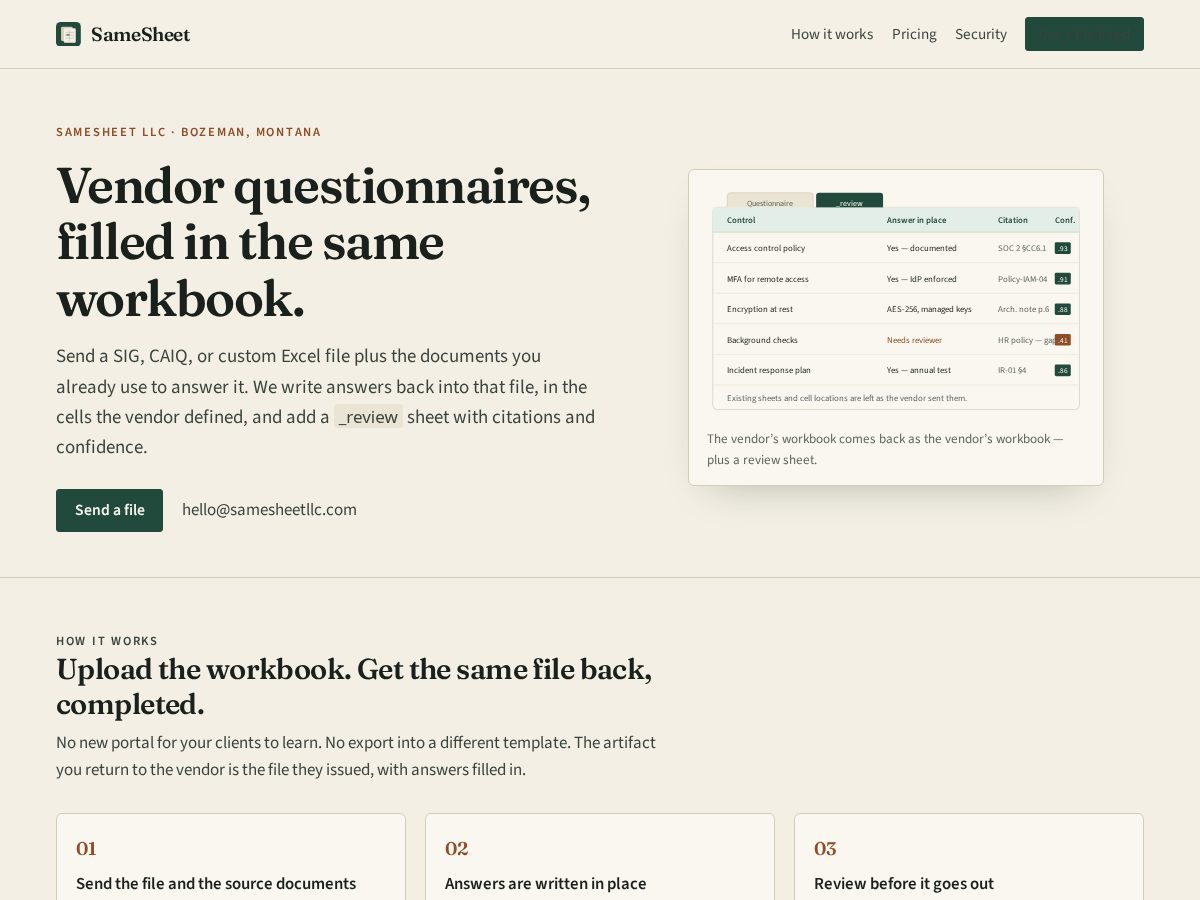Click the Arch. note p.6 citation
The width and height of the screenshot is (1200, 900).
(x=1024, y=309)
